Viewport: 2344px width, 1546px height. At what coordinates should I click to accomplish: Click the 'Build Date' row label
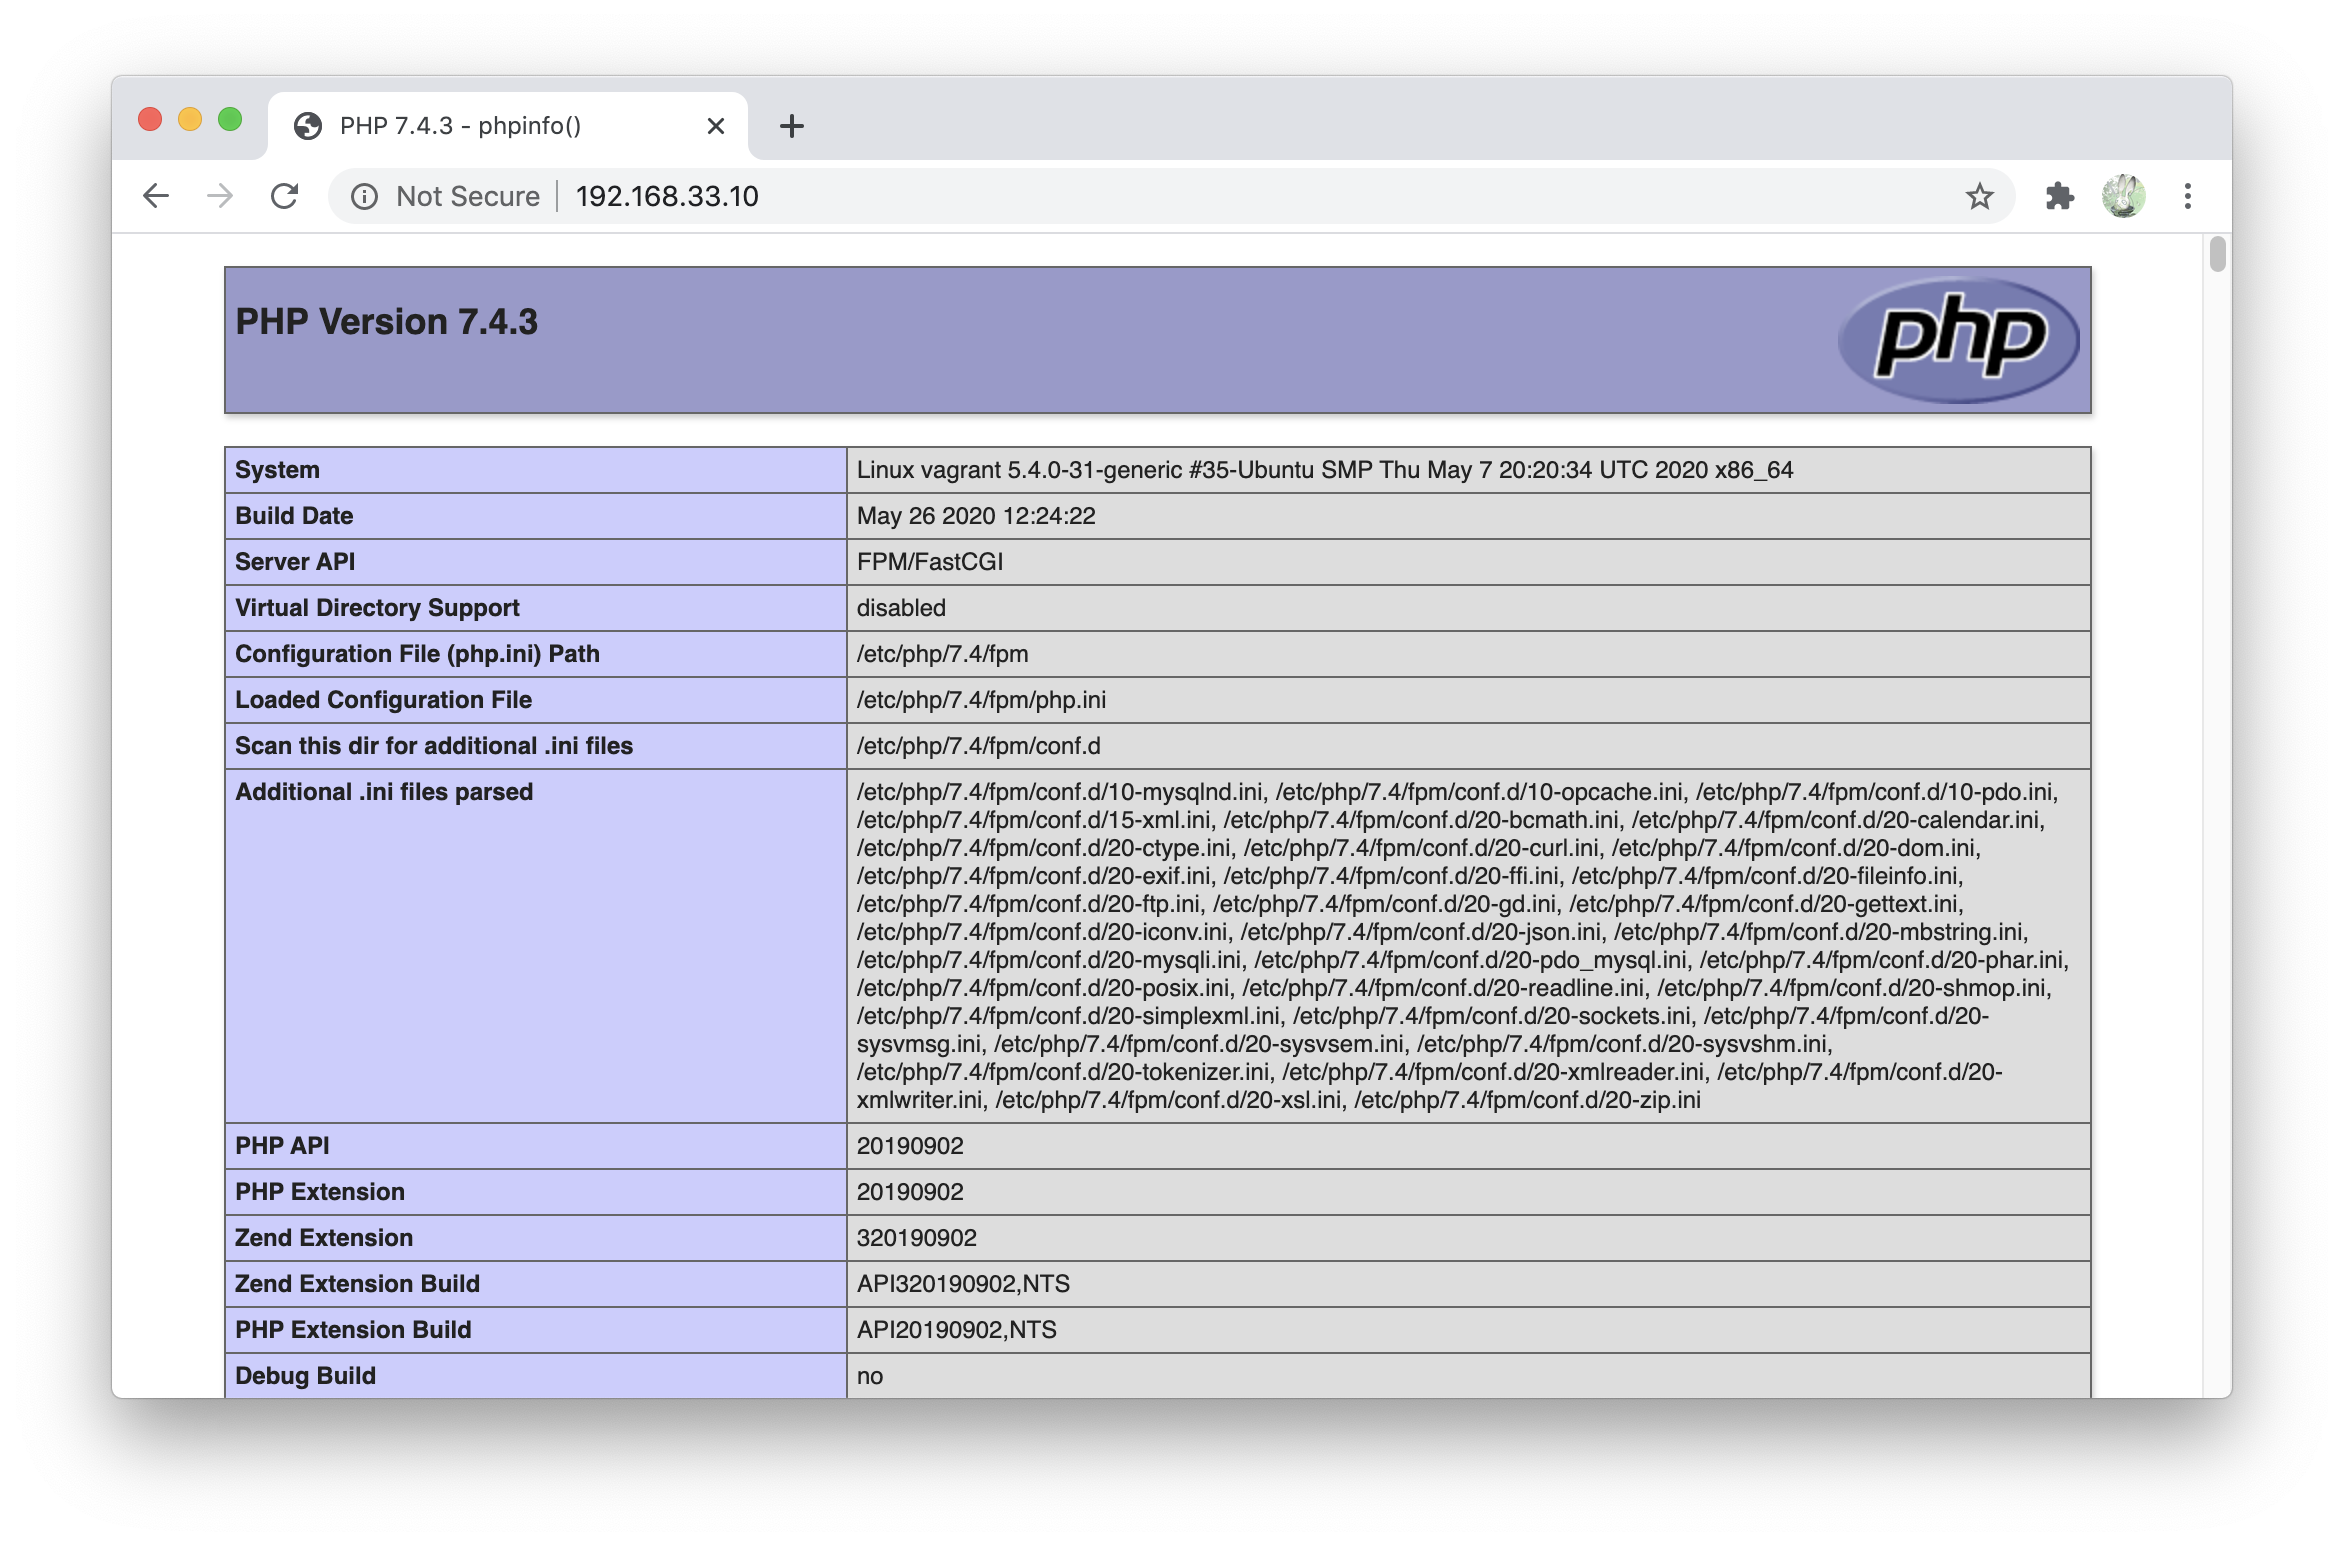[294, 516]
